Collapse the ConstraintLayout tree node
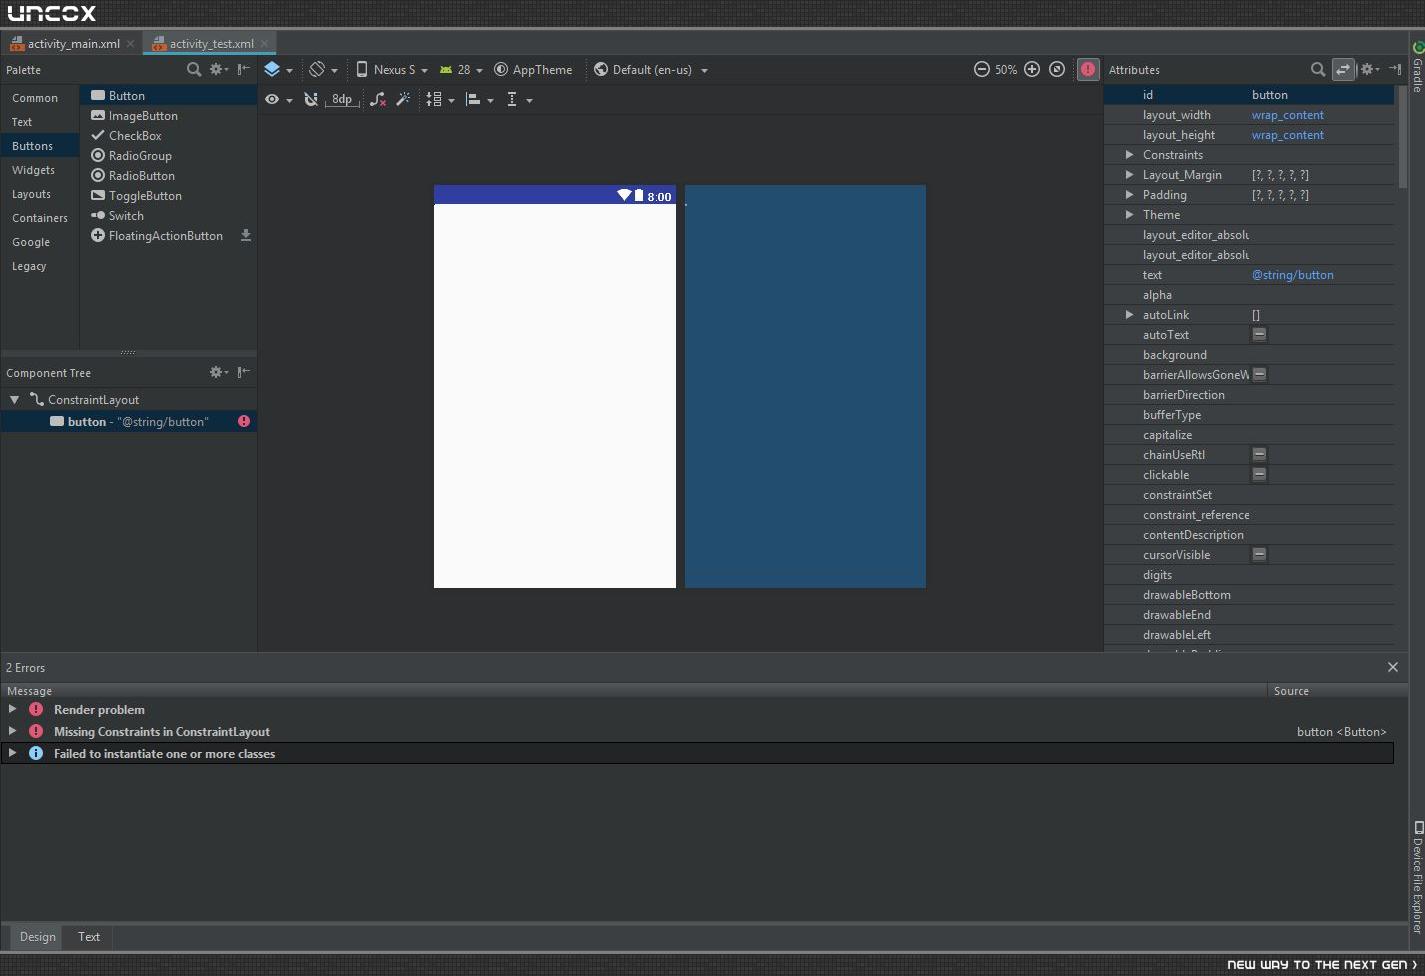 14,399
